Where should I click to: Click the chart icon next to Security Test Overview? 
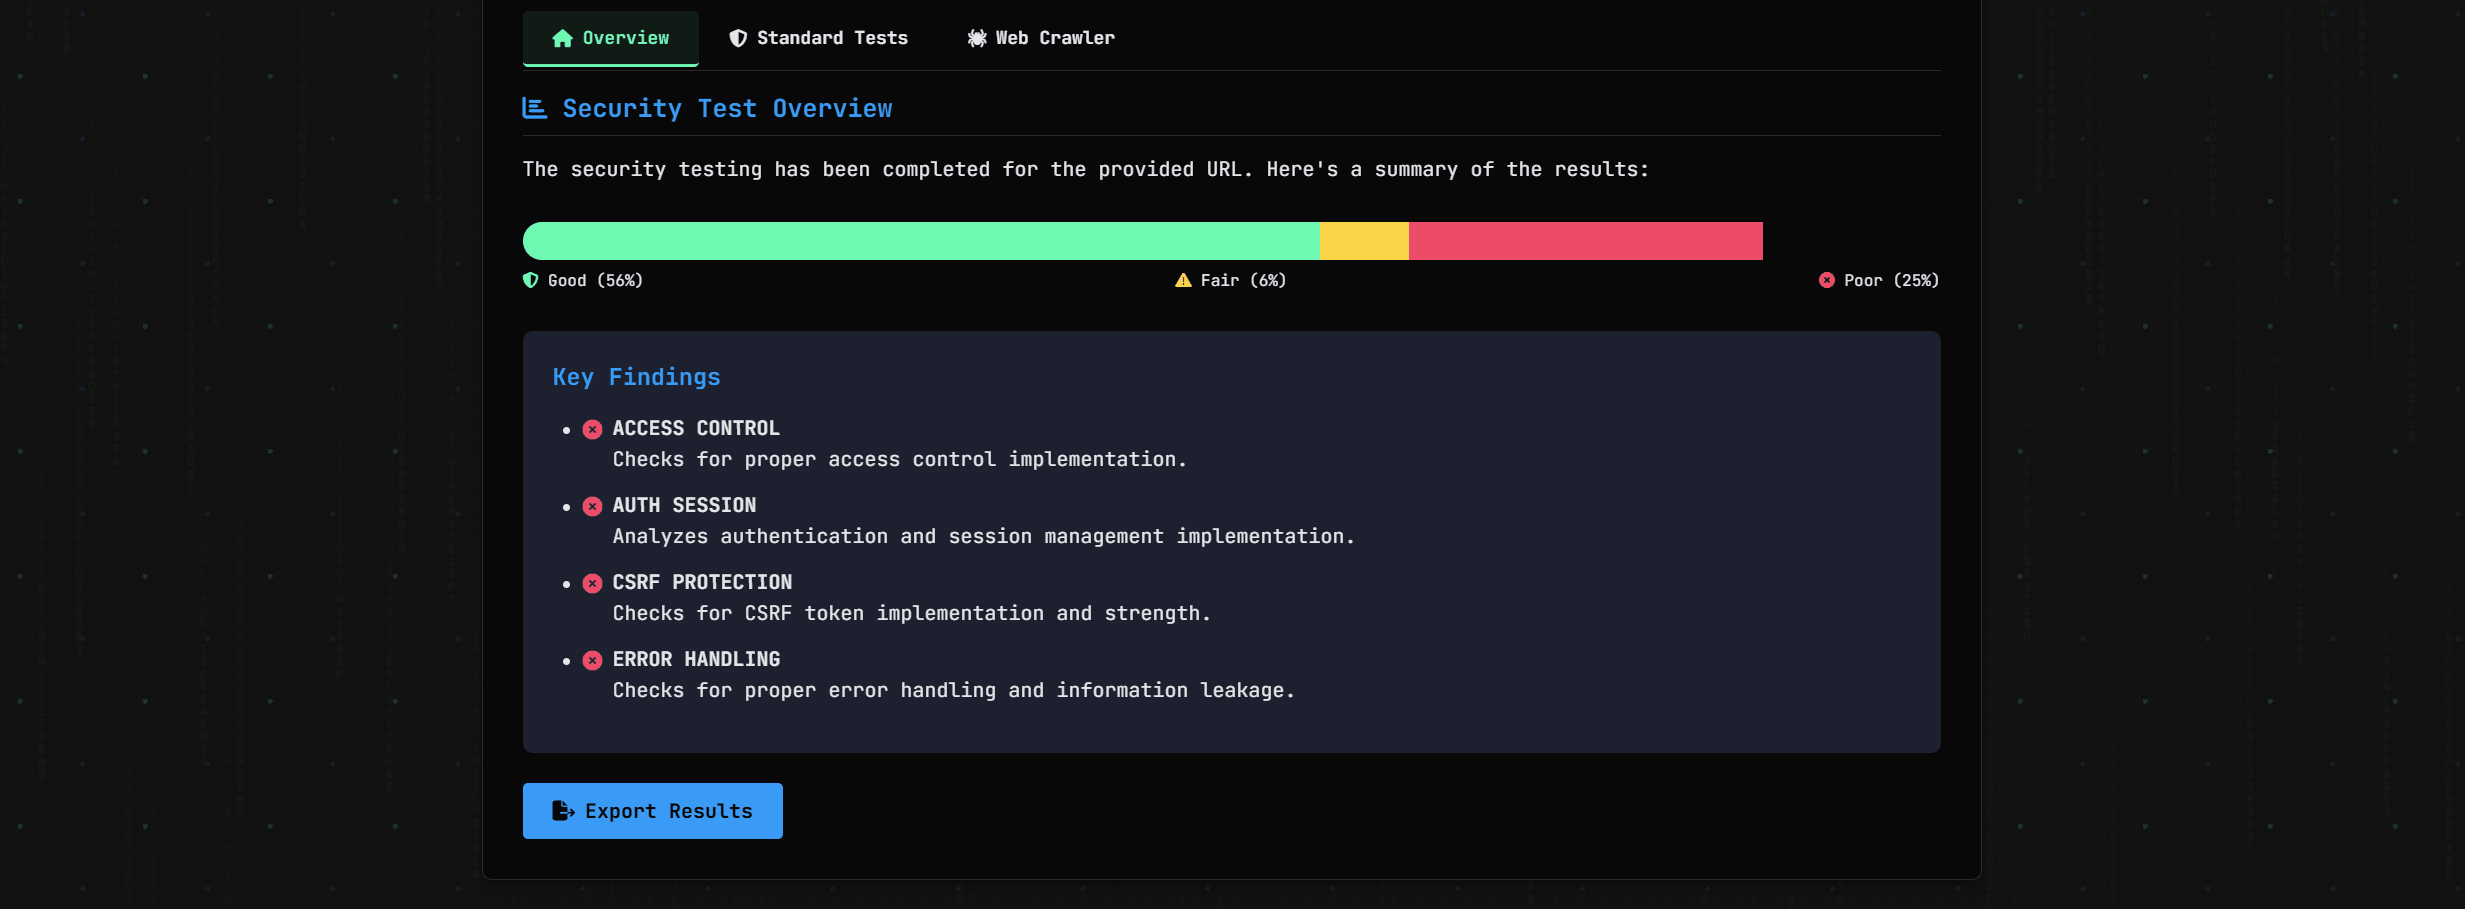pos(535,108)
